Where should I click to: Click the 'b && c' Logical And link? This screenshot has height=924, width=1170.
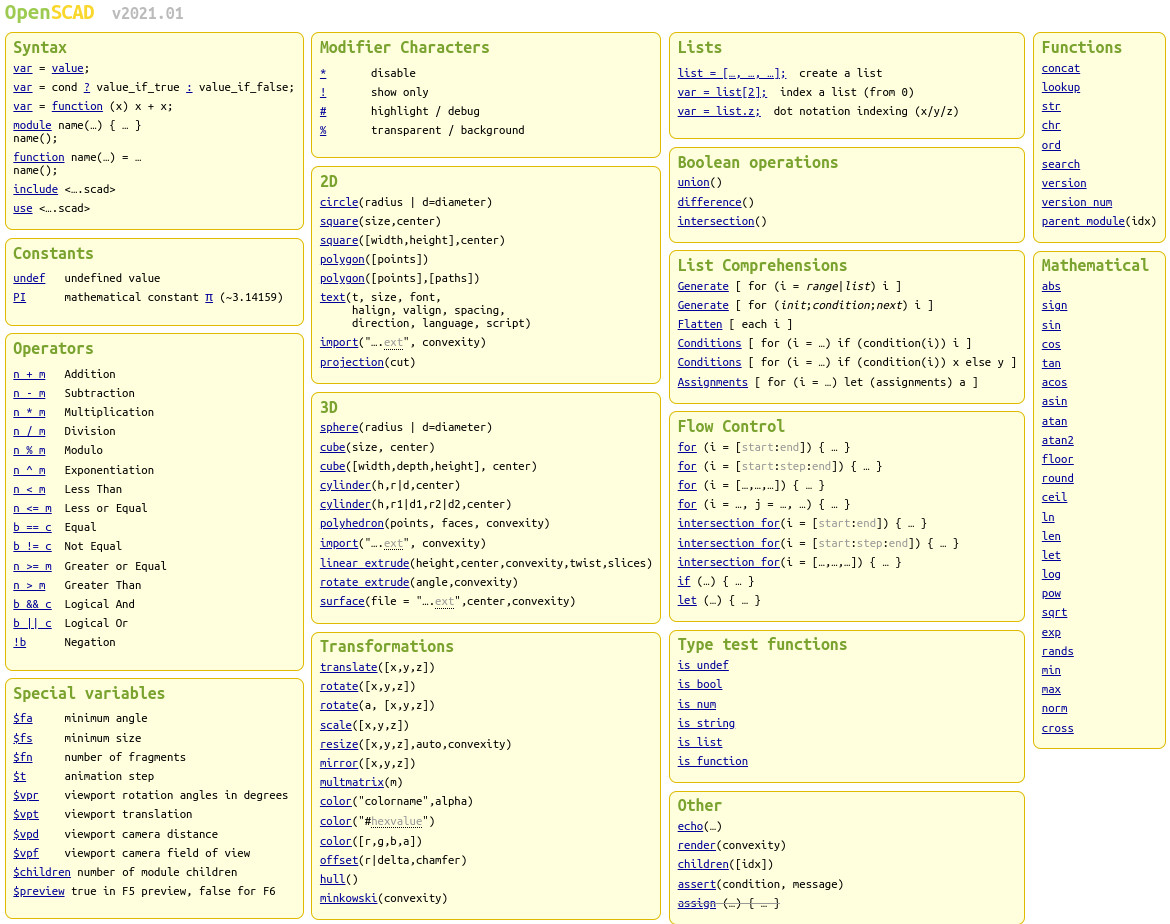[32, 605]
